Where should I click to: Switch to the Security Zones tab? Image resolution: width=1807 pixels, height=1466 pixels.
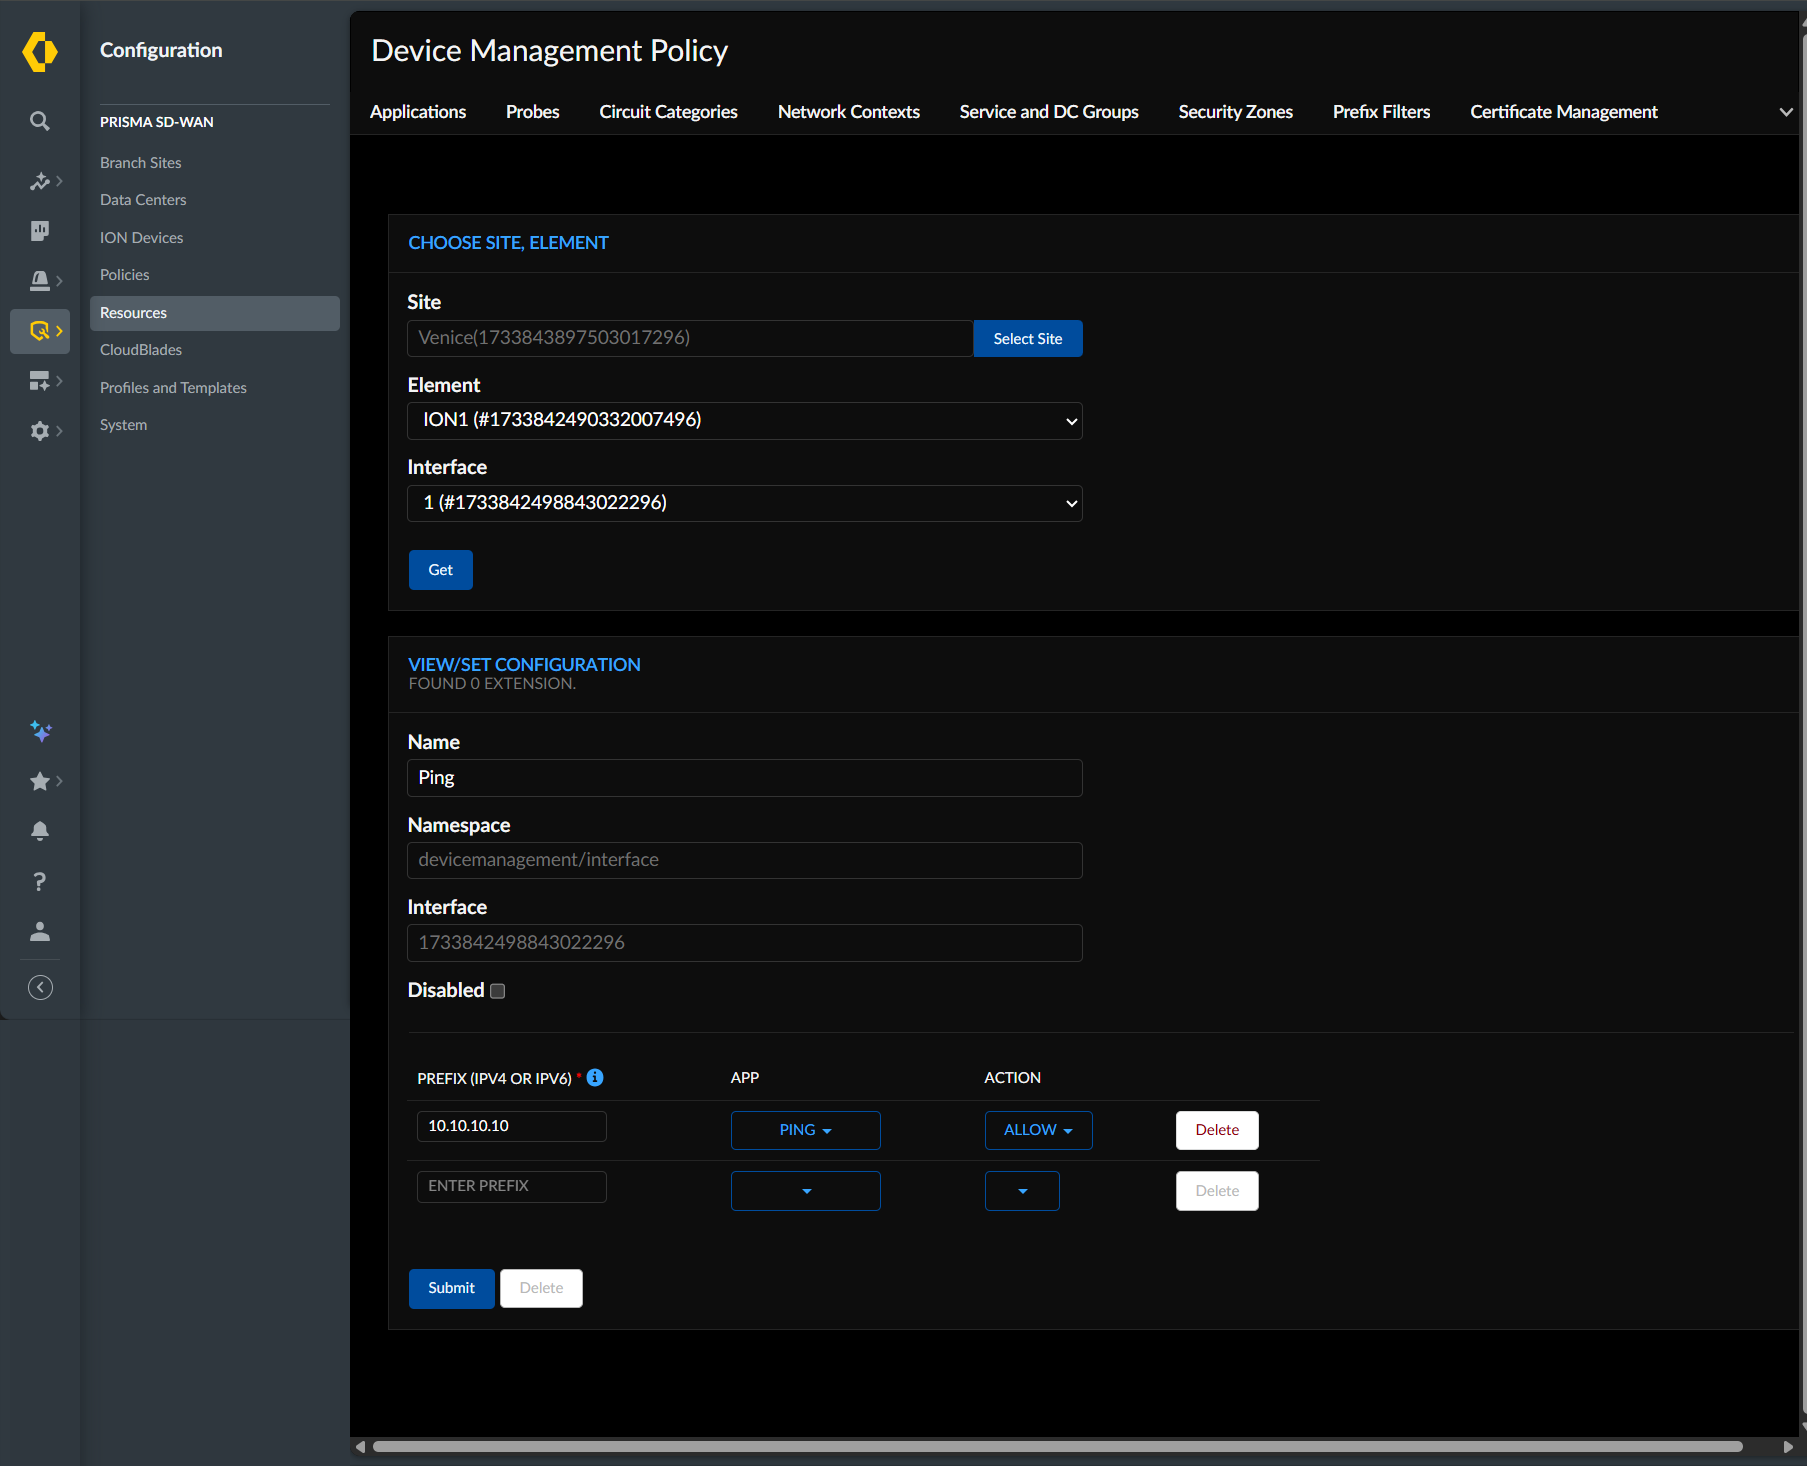pyautogui.click(x=1235, y=112)
